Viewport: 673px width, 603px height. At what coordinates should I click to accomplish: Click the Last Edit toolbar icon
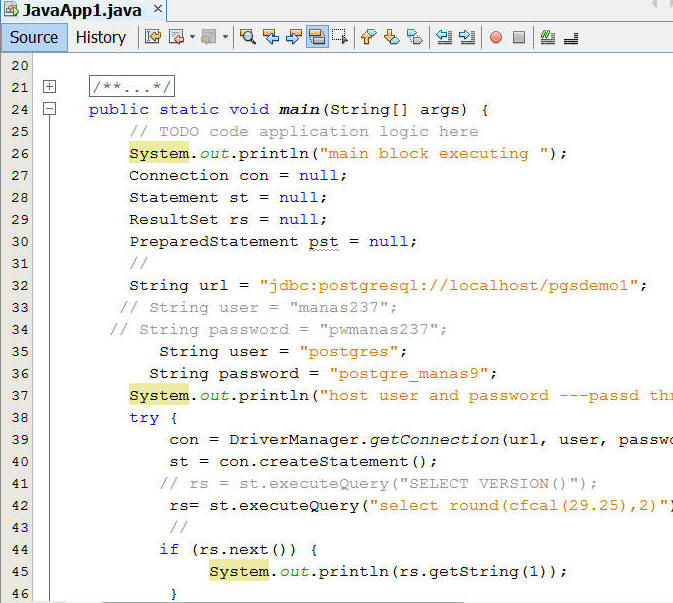[153, 37]
